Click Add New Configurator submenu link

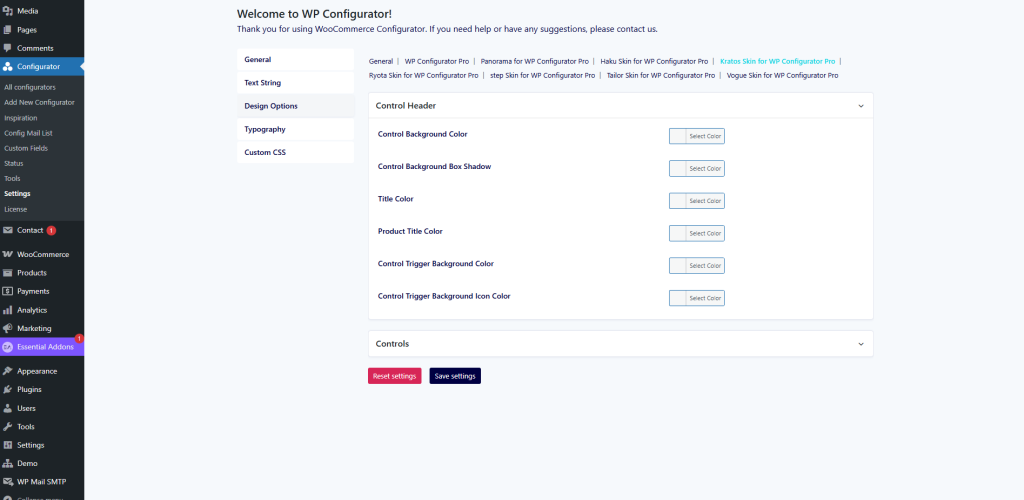(x=39, y=102)
